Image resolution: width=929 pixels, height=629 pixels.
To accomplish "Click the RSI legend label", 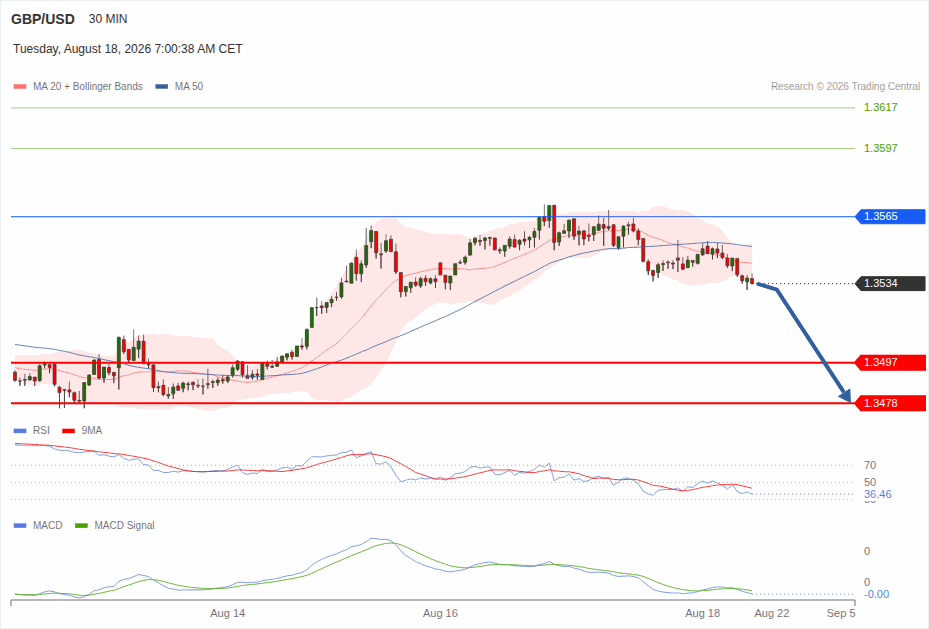I will coord(41,431).
